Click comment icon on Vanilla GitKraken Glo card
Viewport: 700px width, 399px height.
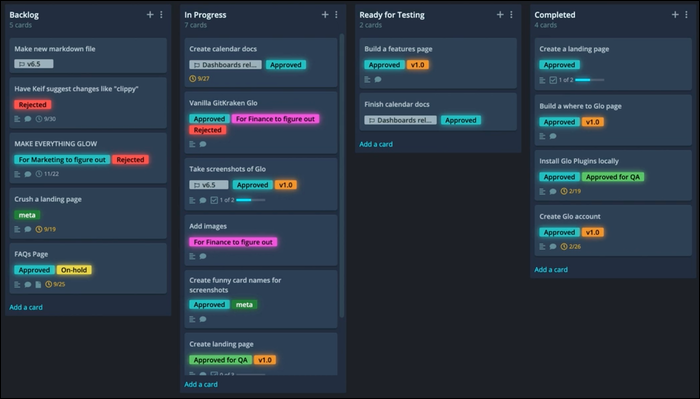(203, 144)
